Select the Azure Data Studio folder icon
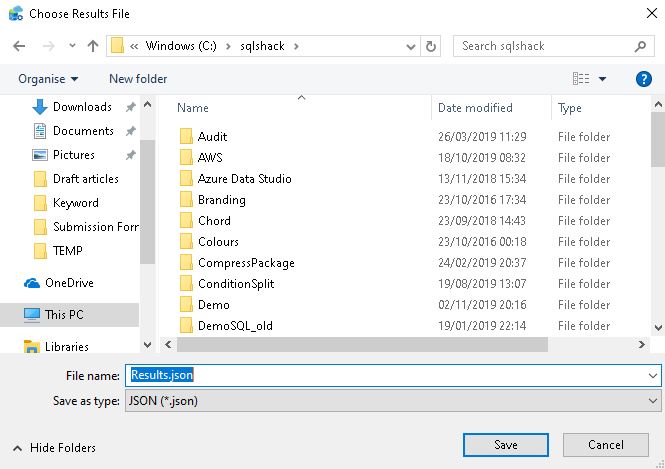The width and height of the screenshot is (665, 469). [186, 179]
